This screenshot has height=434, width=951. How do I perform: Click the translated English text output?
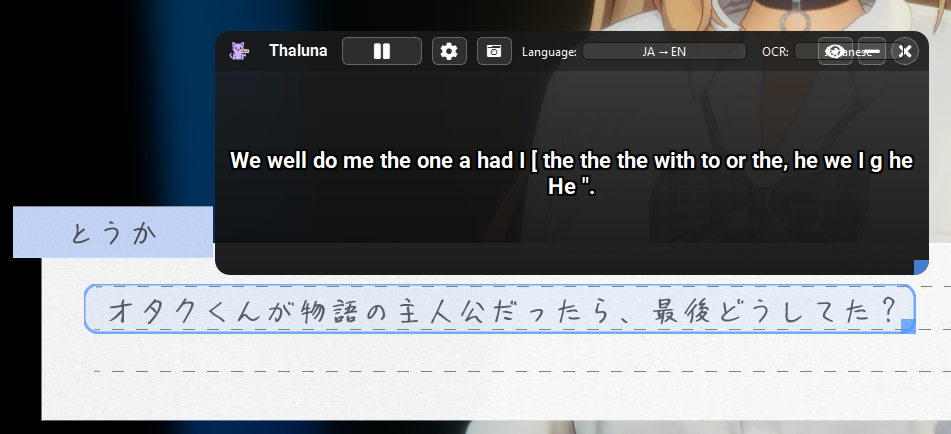[x=571, y=173]
